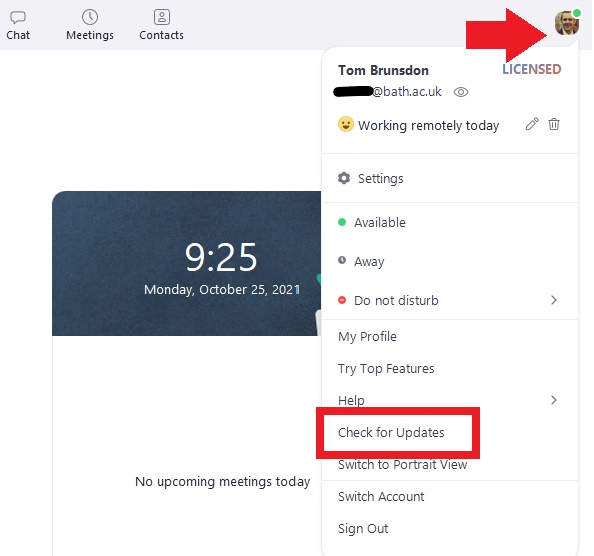Open the Contacts icon
Screen dimensions: 594x556
point(162,17)
